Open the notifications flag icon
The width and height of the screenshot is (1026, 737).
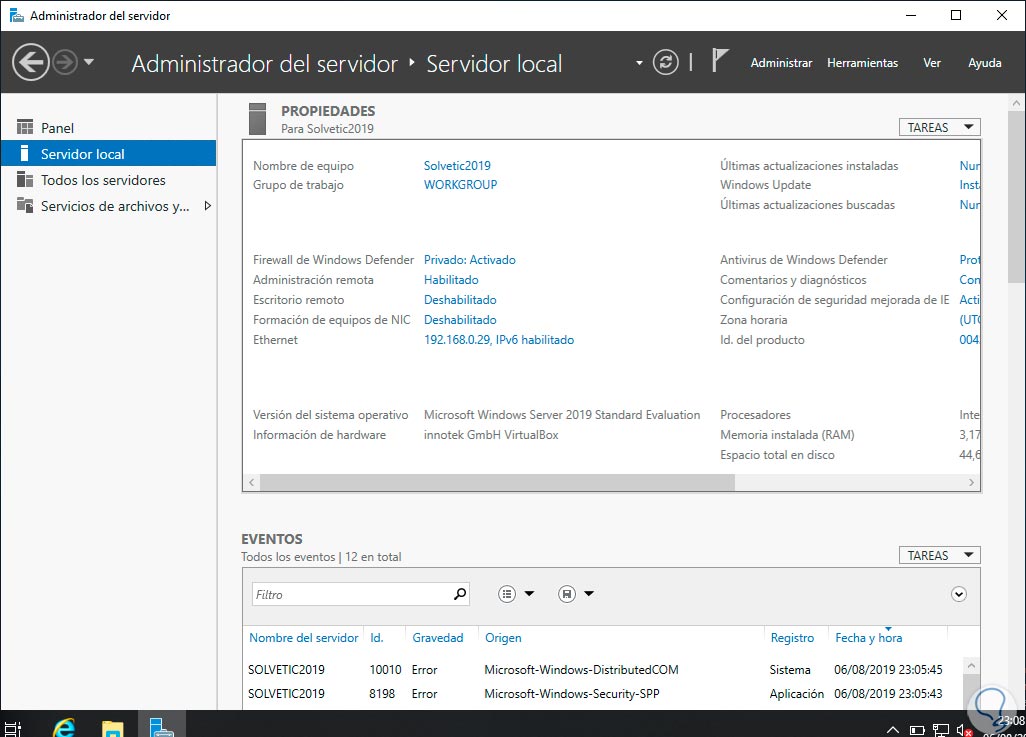pyautogui.click(x=719, y=61)
